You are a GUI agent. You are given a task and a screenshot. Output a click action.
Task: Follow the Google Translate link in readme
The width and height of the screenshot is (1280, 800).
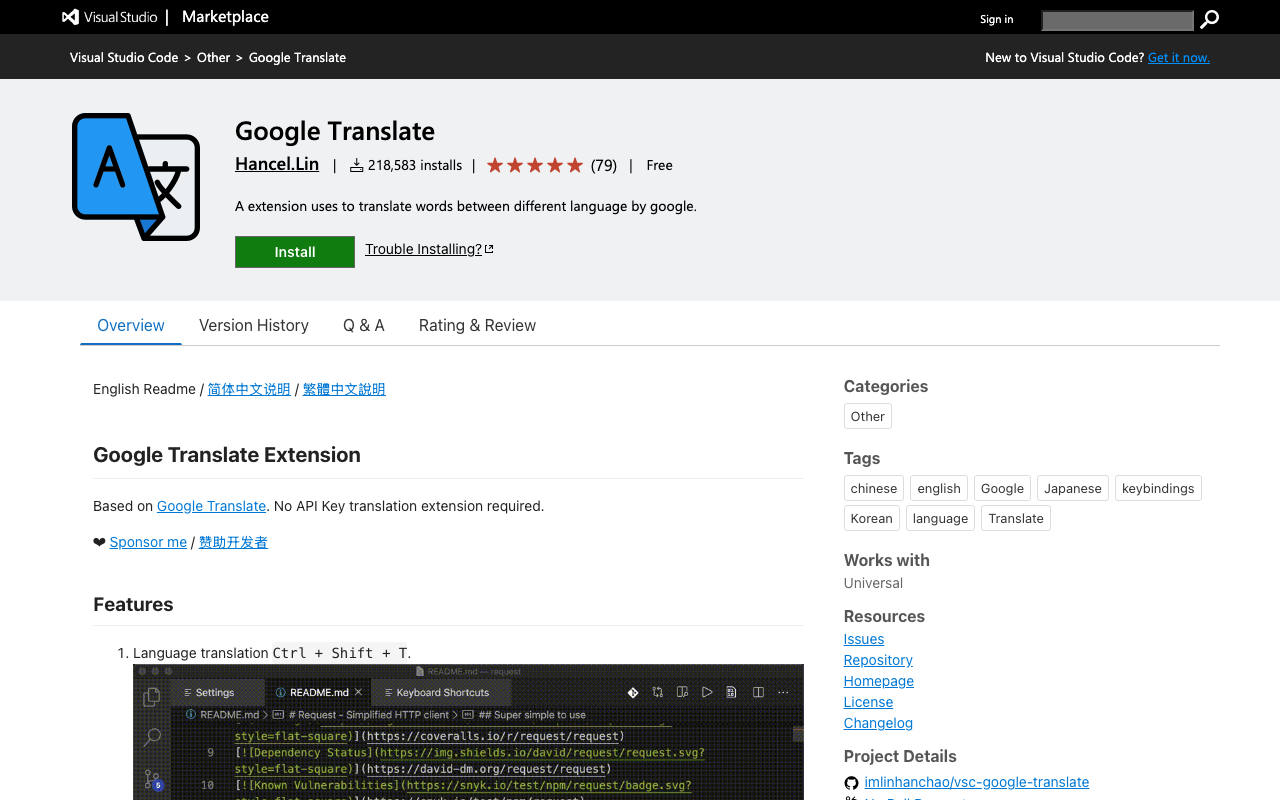[211, 506]
